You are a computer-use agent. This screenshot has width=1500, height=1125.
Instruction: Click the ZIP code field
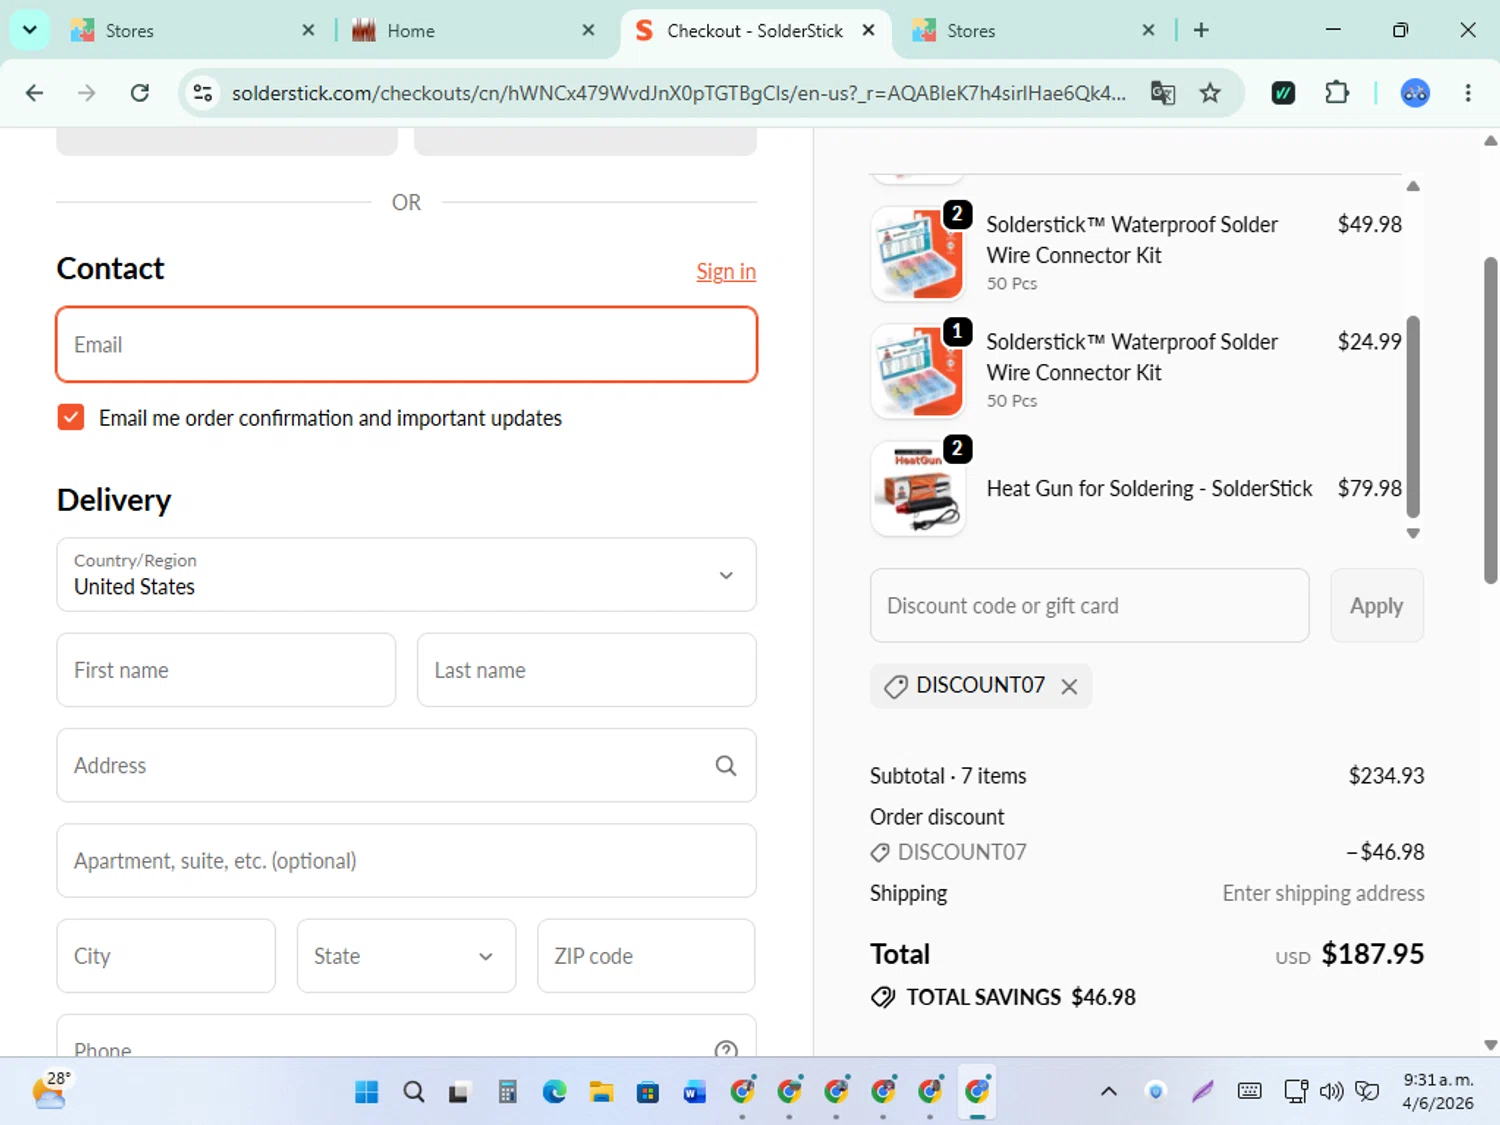pyautogui.click(x=646, y=956)
